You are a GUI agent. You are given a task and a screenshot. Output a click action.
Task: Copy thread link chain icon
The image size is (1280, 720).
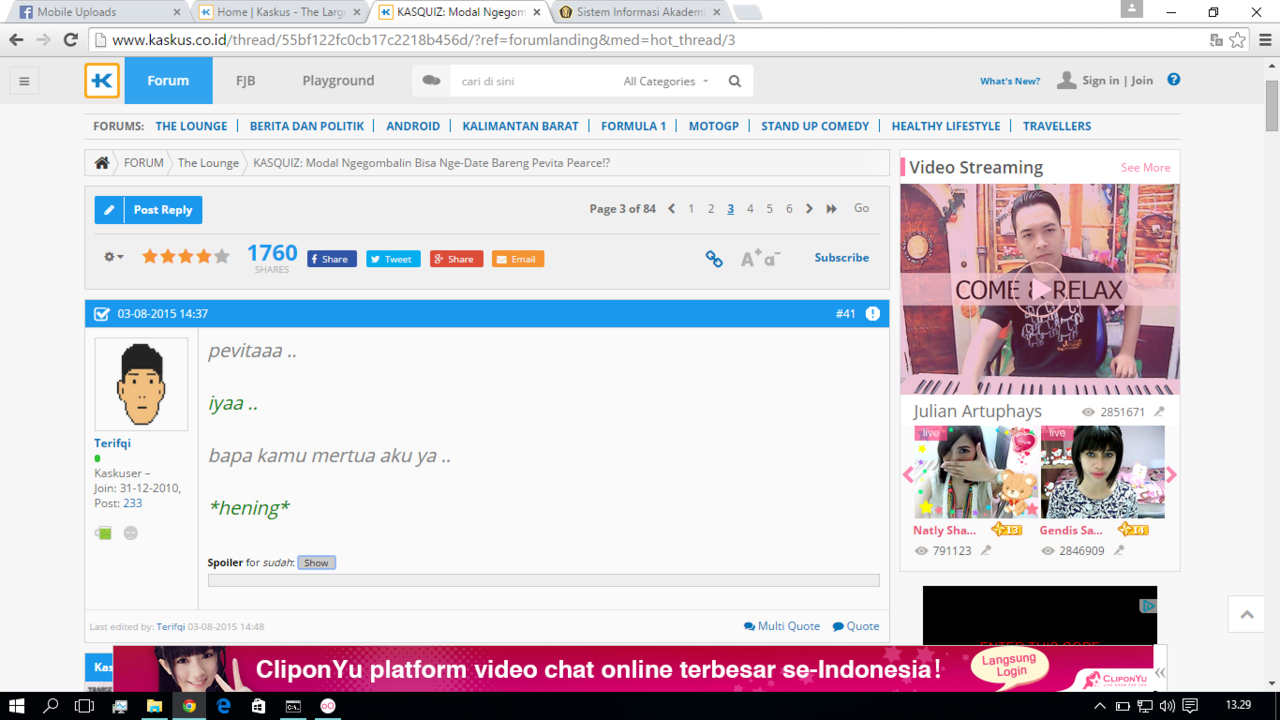[x=714, y=259]
